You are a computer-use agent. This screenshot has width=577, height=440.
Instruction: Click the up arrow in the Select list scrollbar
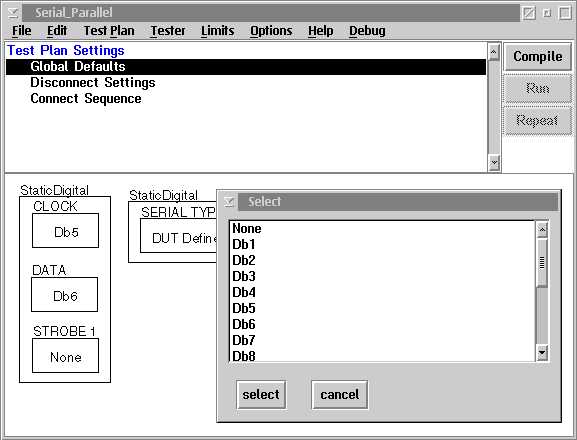542,230
